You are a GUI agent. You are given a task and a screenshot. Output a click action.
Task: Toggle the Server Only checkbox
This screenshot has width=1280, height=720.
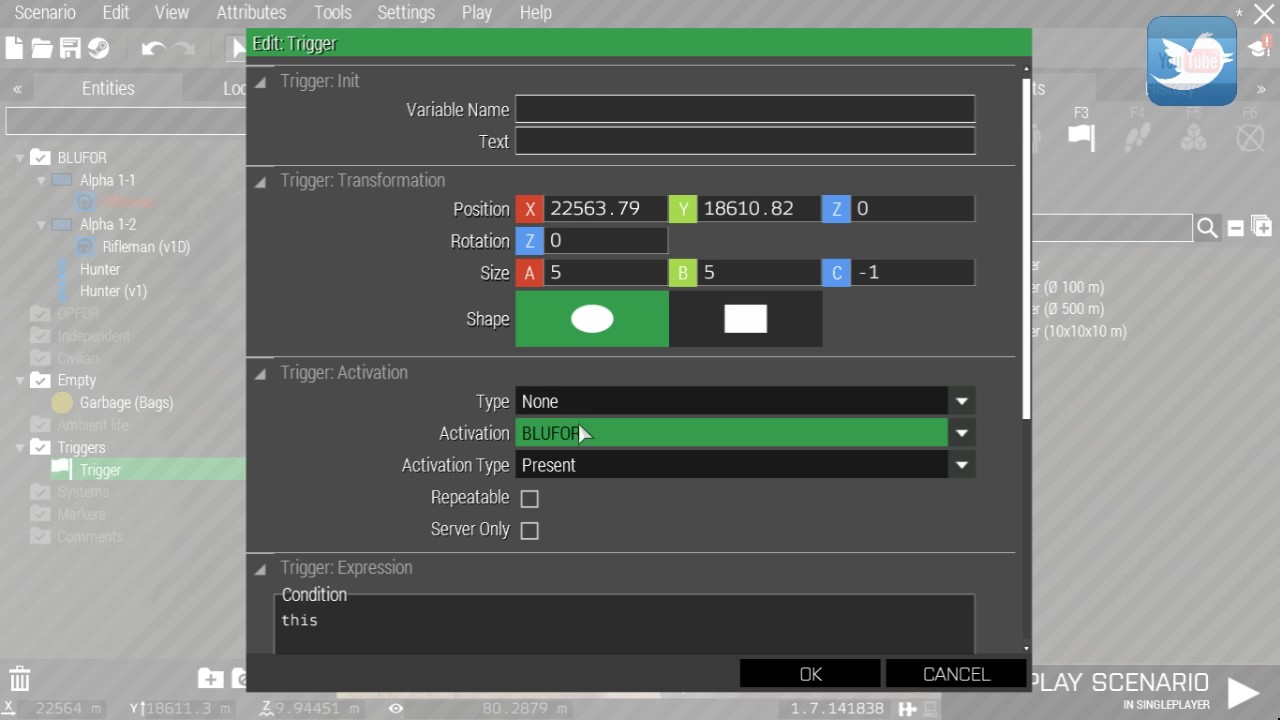(x=530, y=530)
